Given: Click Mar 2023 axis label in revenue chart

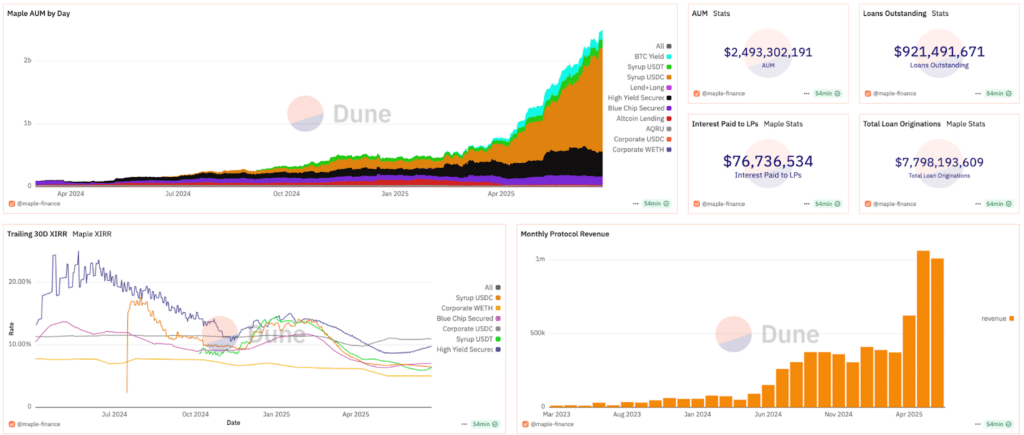Looking at the screenshot, I should click(556, 414).
